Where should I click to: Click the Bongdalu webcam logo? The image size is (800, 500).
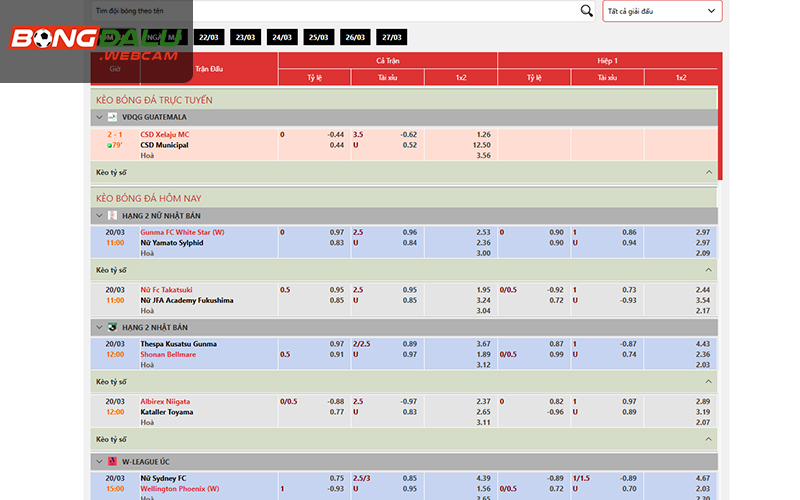(x=96, y=41)
